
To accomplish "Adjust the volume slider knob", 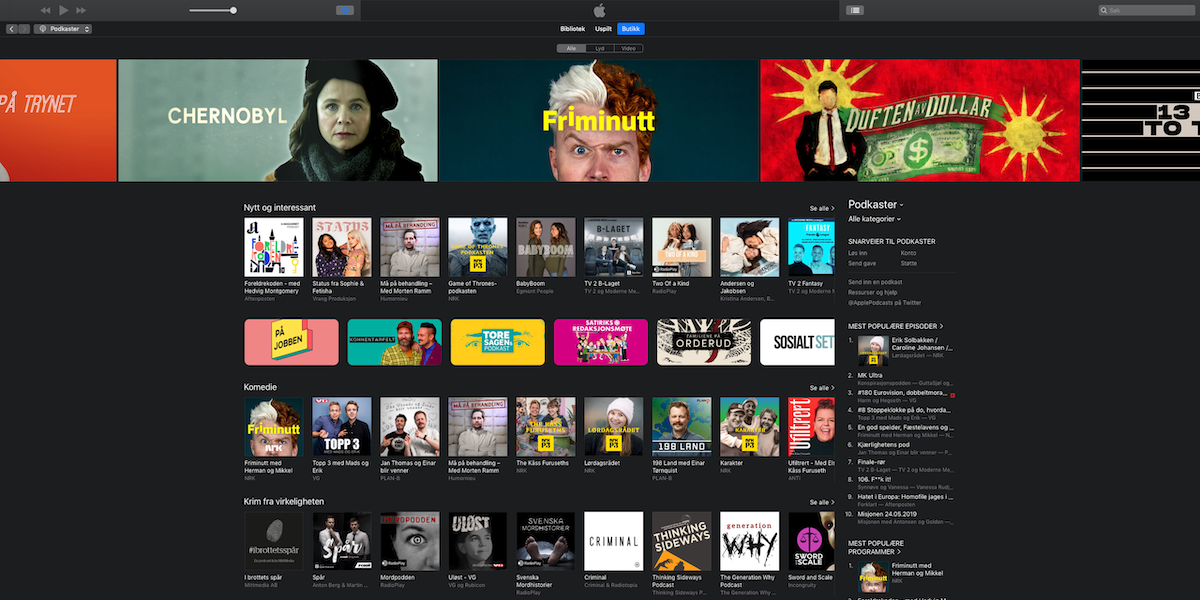I will pyautogui.click(x=233, y=10).
